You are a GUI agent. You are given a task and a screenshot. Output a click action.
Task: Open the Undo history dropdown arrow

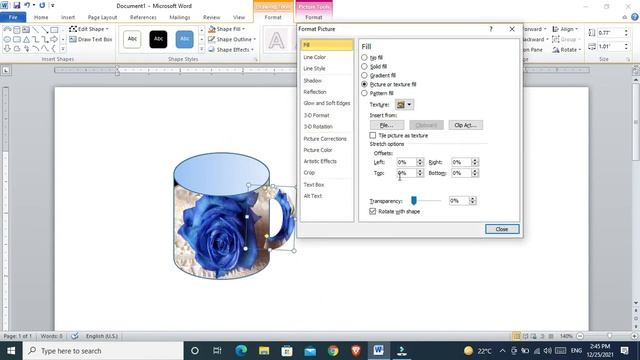pyautogui.click(x=33, y=6)
